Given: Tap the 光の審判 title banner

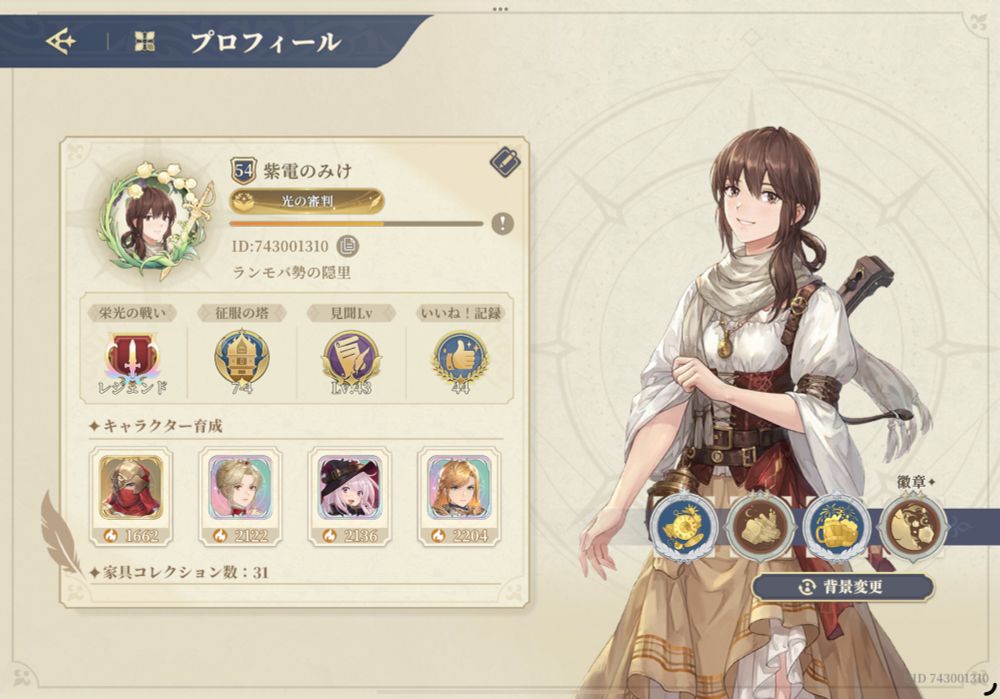Looking at the screenshot, I should click(x=307, y=202).
